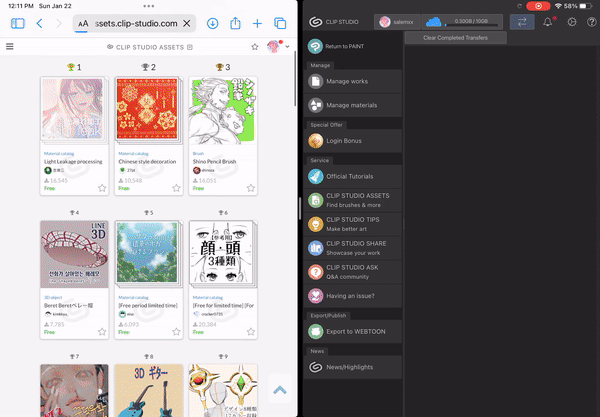Tap the three-dot multitasking menu
This screenshot has height=417, width=600.
pyautogui.click(x=148, y=6)
